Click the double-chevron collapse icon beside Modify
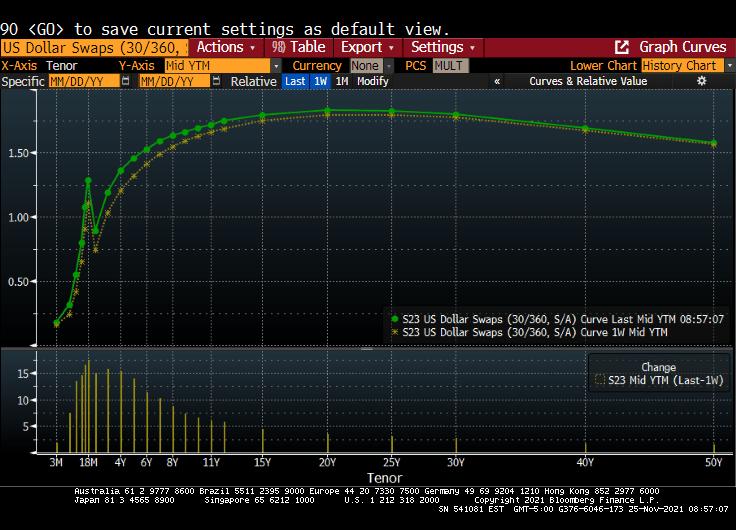The width and height of the screenshot is (736, 530). point(496,81)
